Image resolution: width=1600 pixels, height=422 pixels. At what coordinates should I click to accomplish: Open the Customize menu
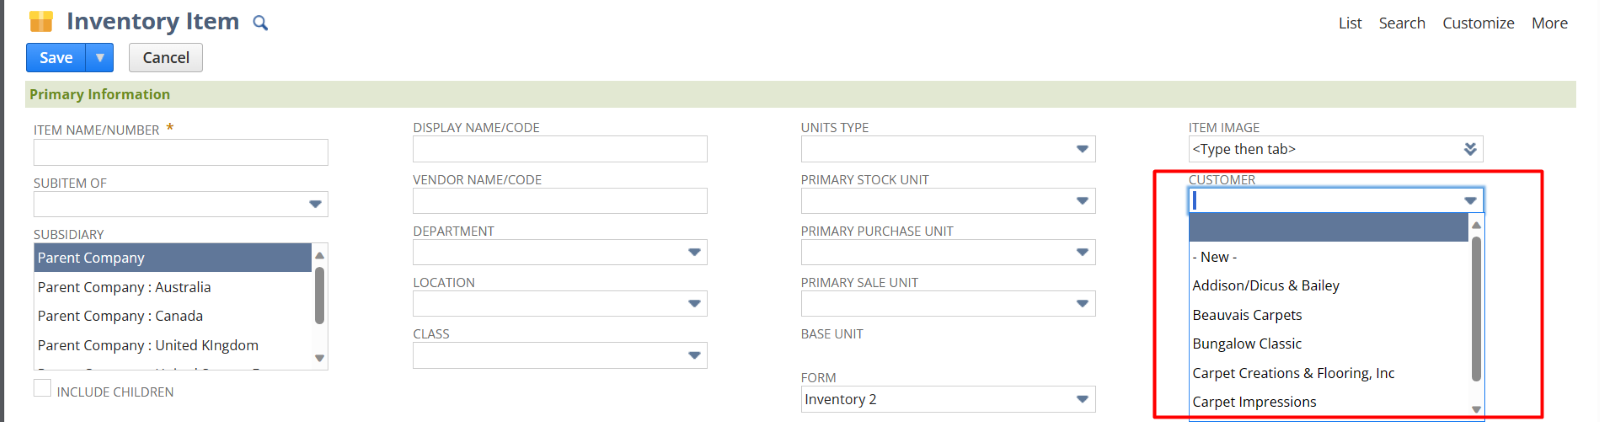pos(1478,23)
